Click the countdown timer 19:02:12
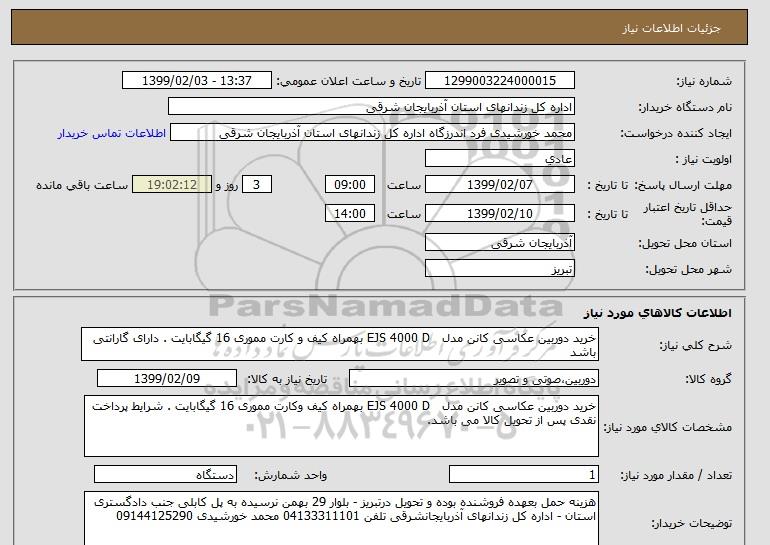This screenshot has width=770, height=545. coord(172,185)
